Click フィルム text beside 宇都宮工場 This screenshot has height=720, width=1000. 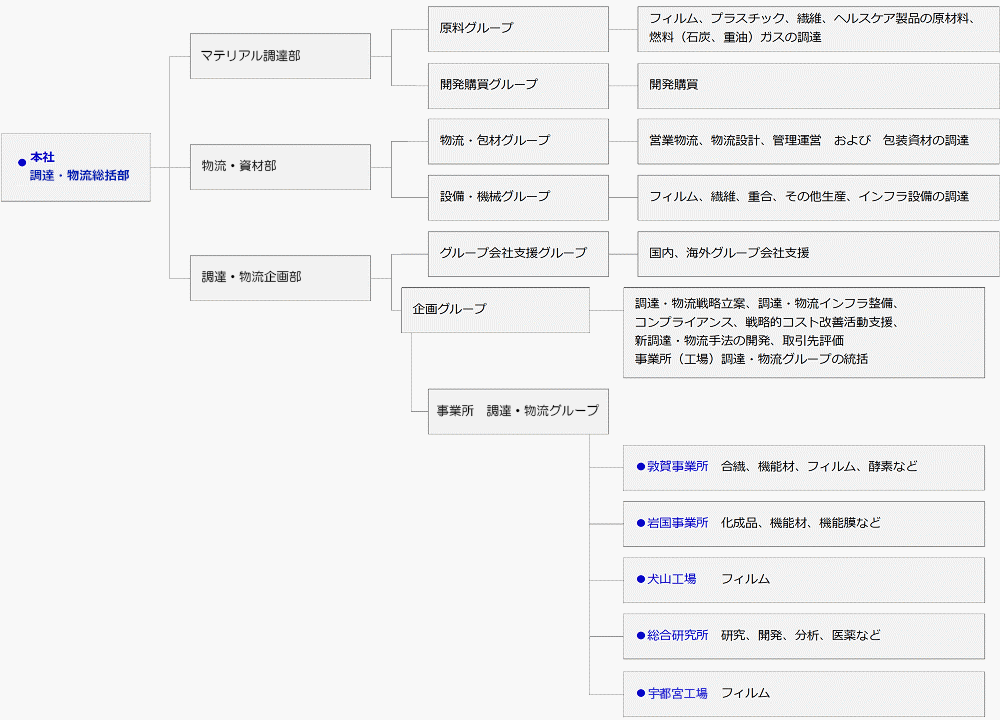pyautogui.click(x=745, y=693)
